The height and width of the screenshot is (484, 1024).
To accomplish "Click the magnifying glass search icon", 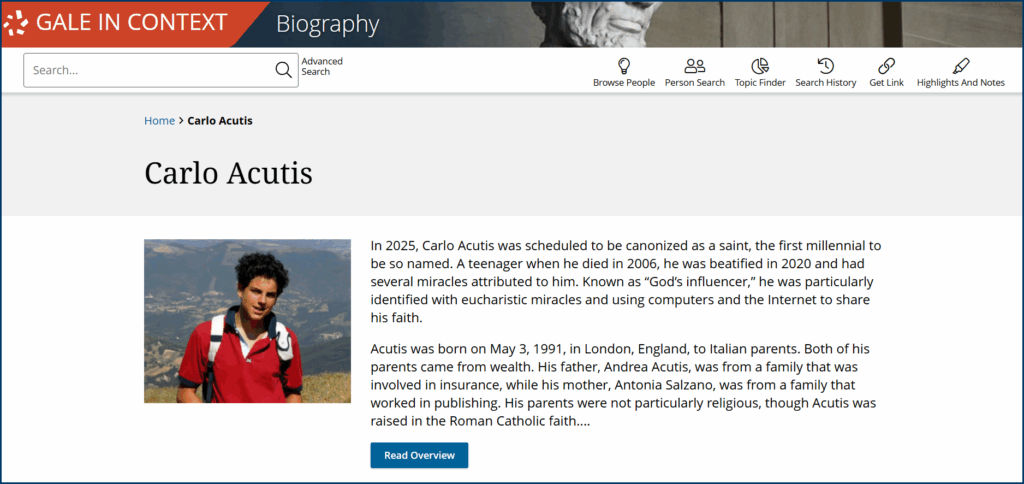I will tap(283, 70).
